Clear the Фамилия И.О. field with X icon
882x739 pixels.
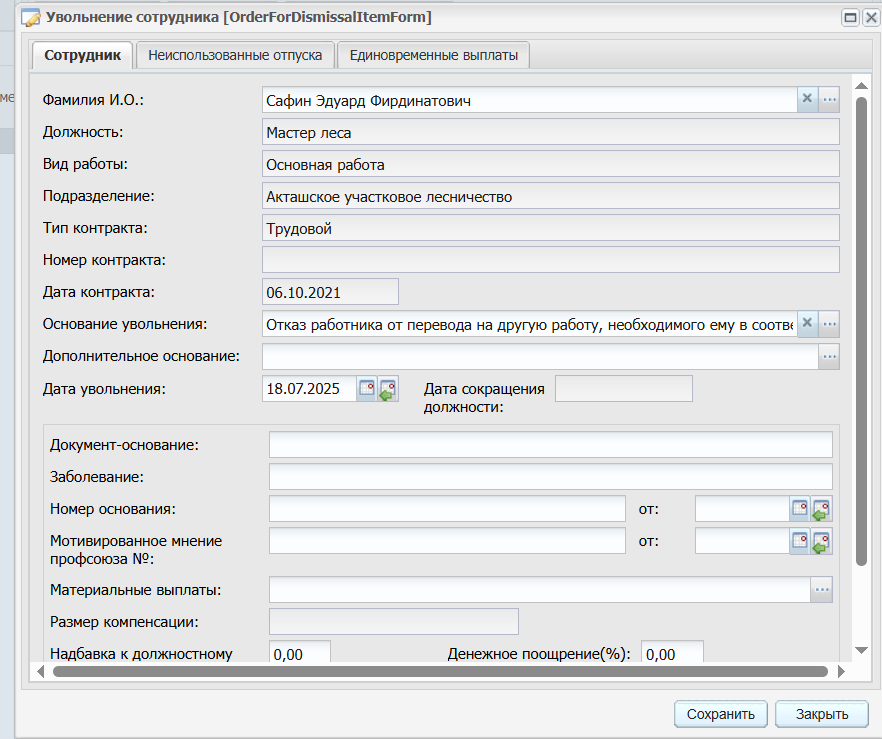point(807,100)
